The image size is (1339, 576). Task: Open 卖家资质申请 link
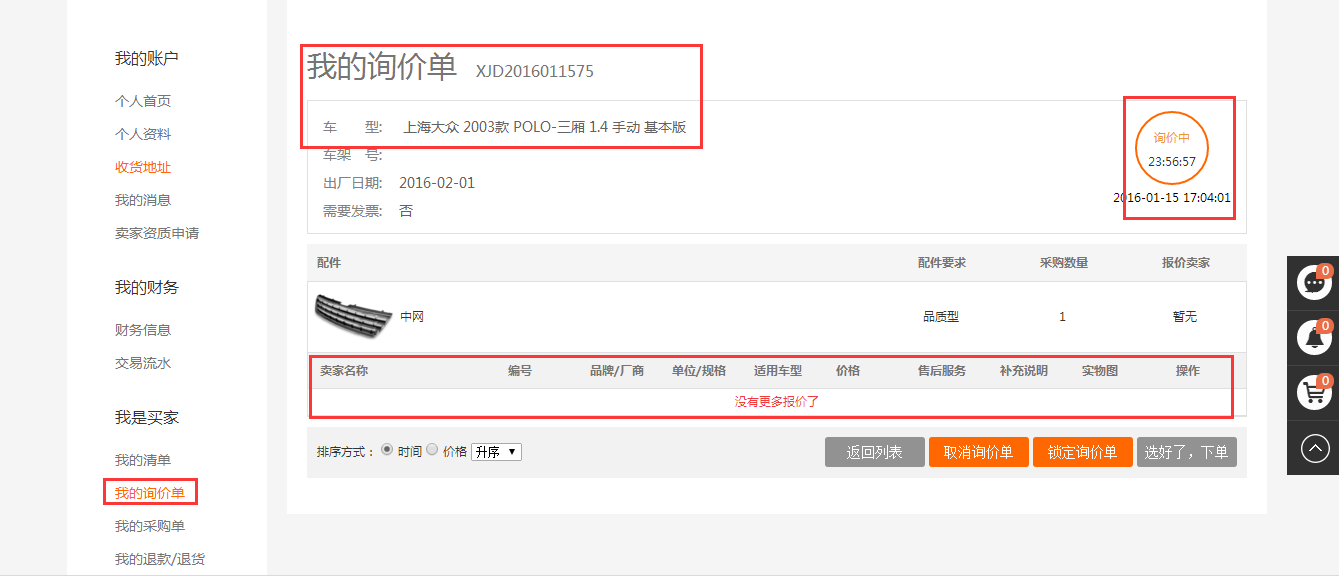tap(157, 233)
